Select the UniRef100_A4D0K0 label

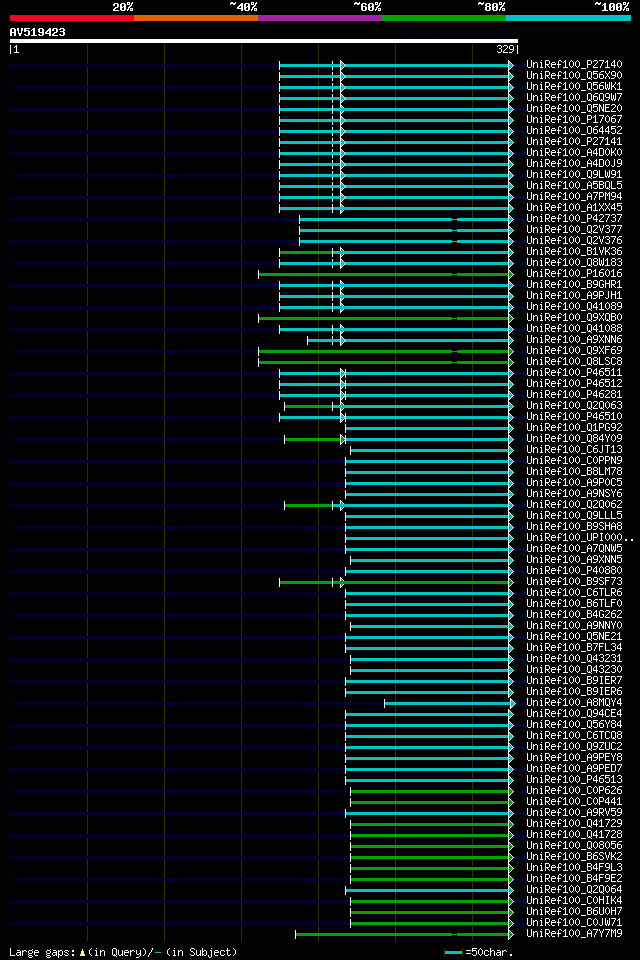coord(574,152)
